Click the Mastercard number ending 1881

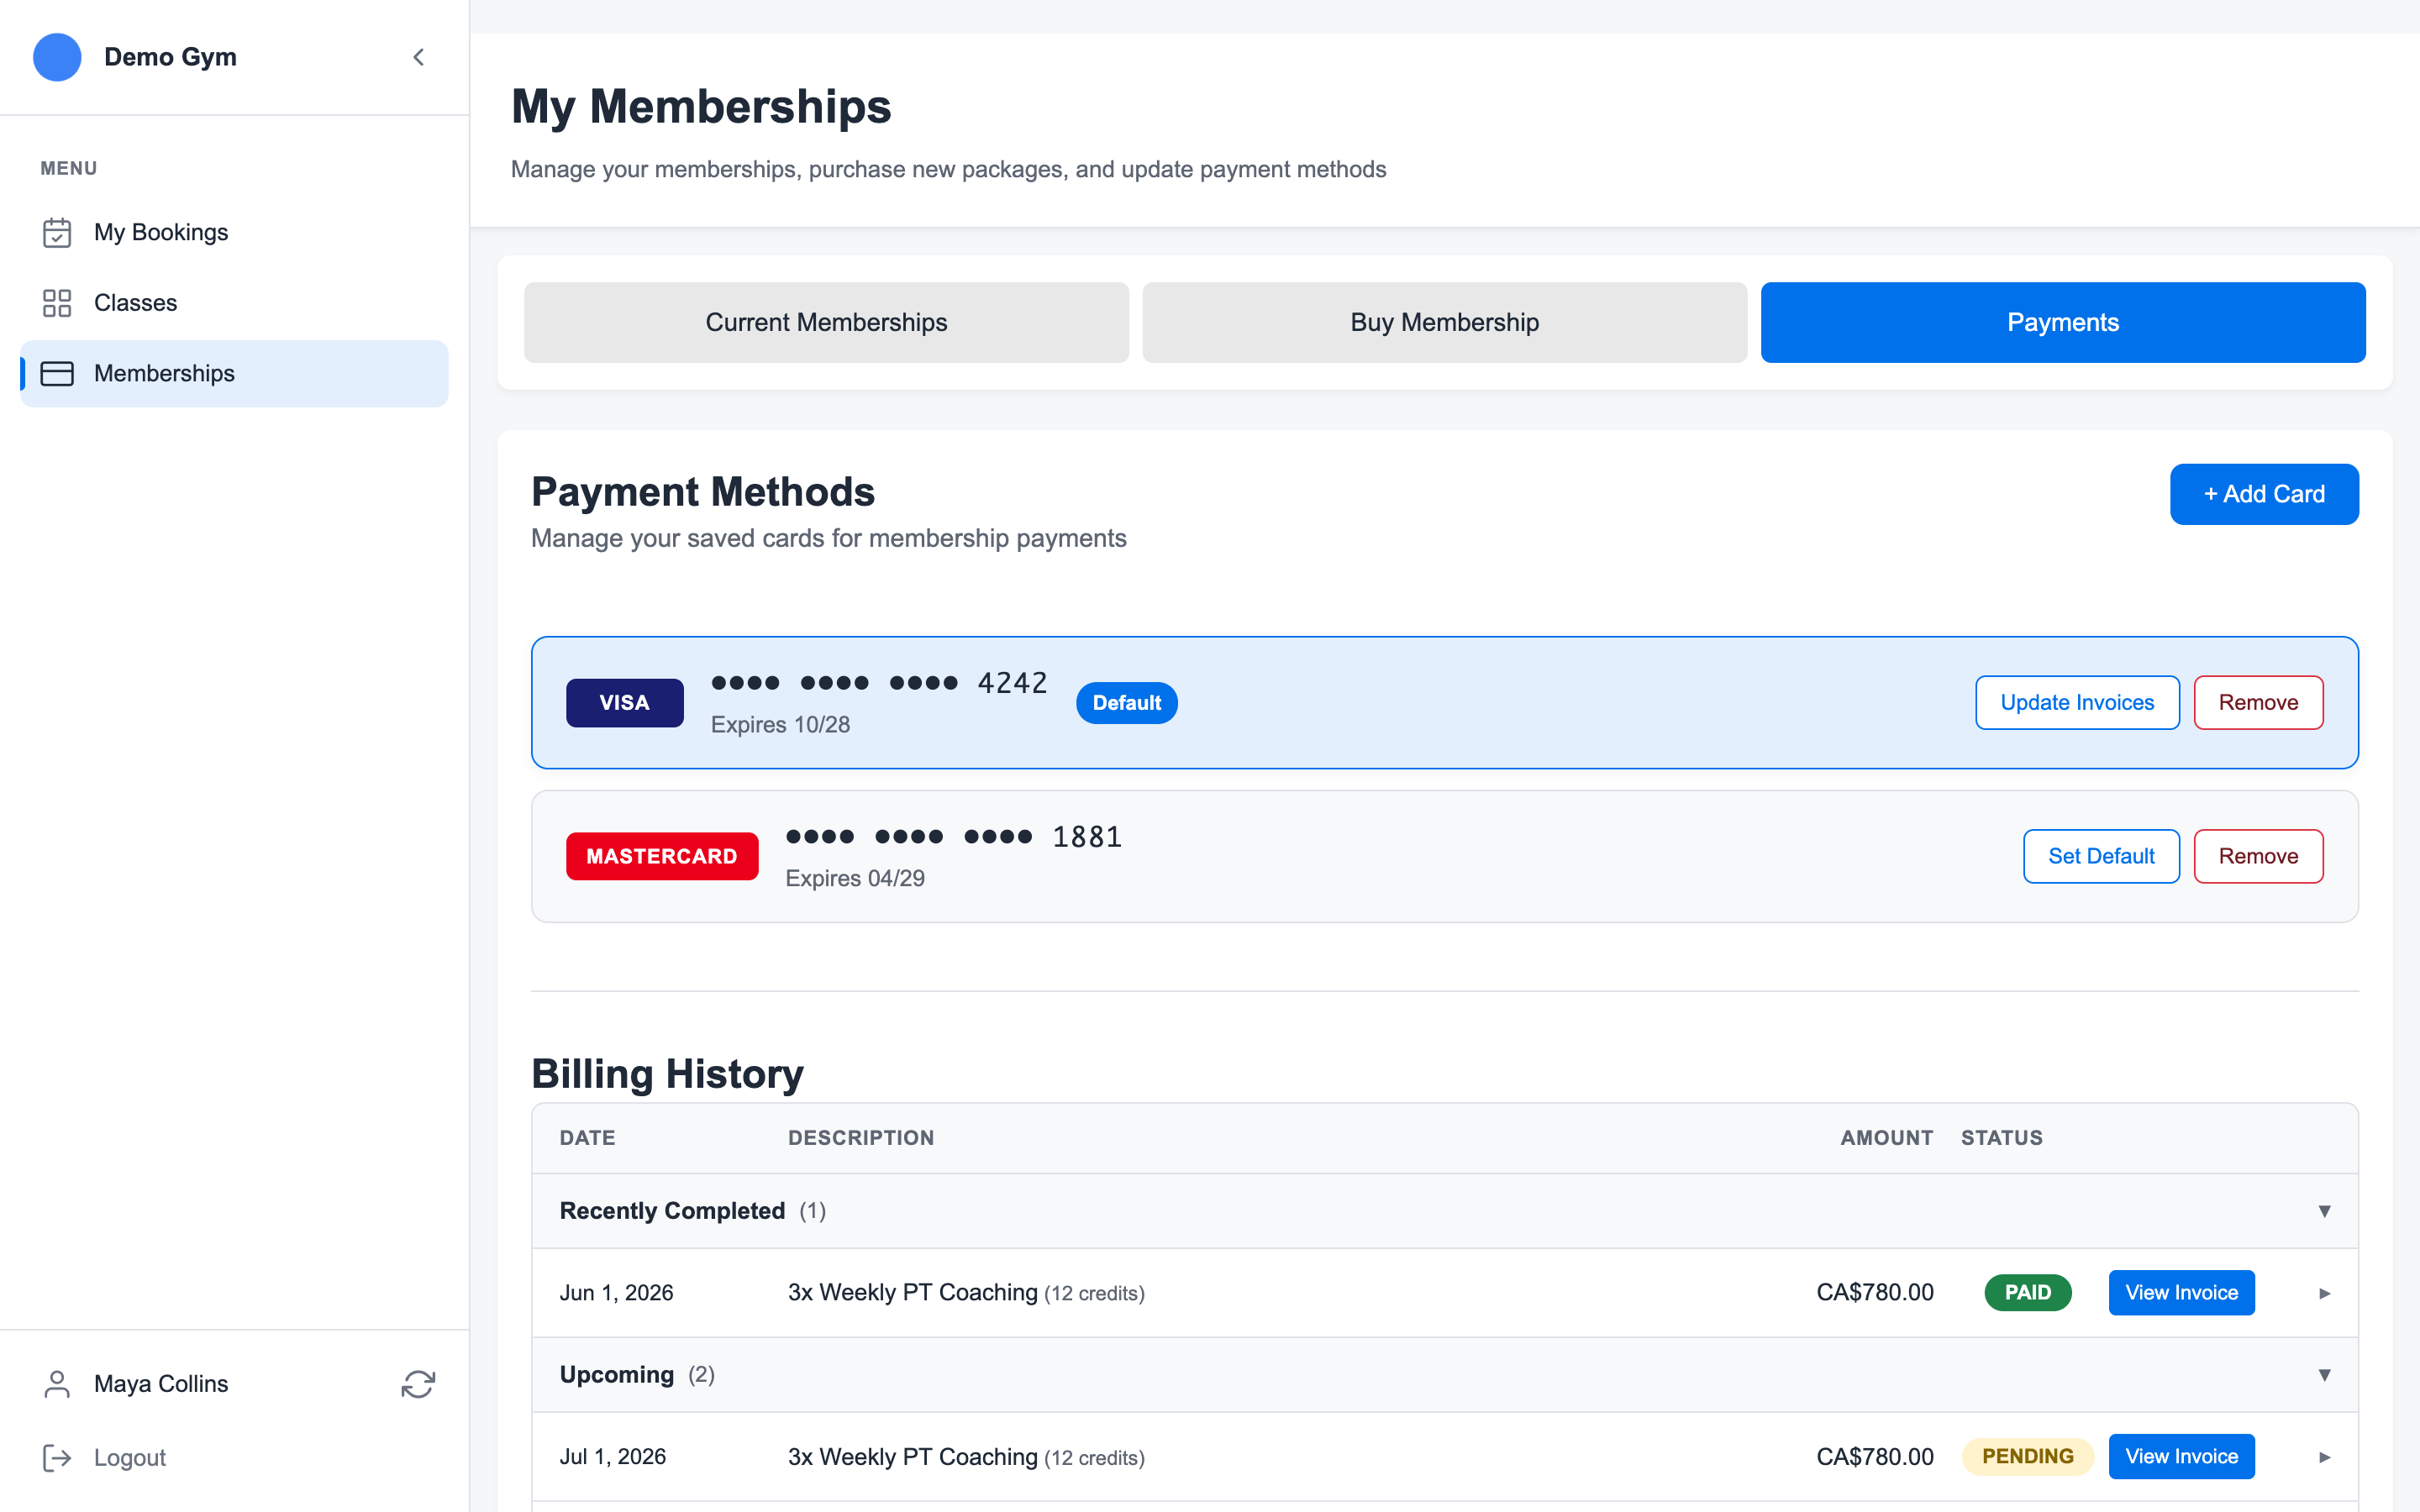coord(954,837)
